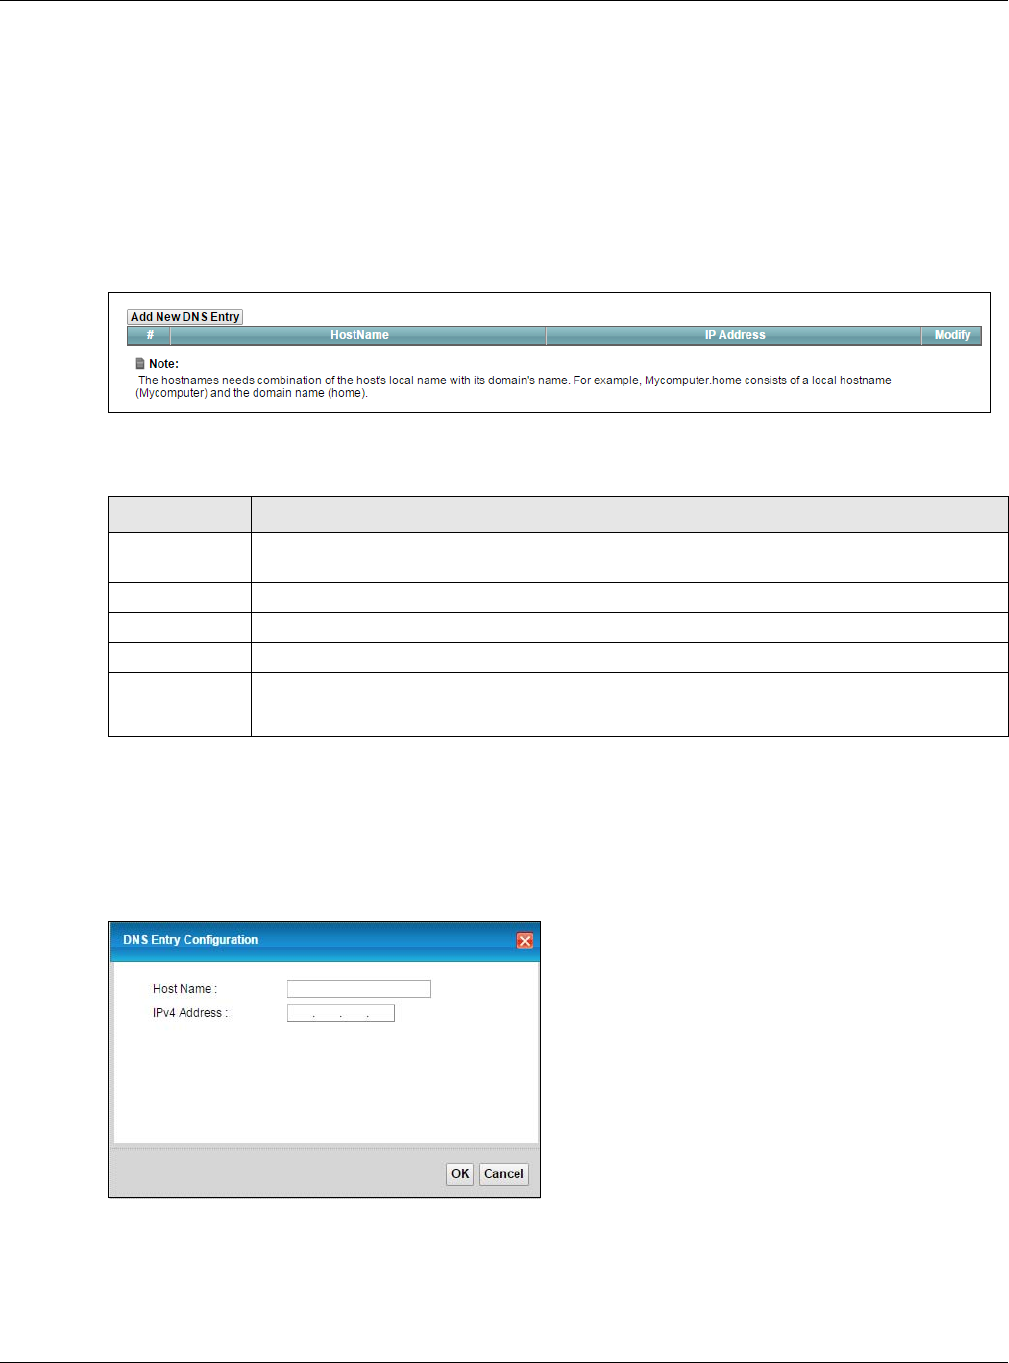Confirm with the OK button
The width and height of the screenshot is (1009, 1363).
coord(460,1174)
